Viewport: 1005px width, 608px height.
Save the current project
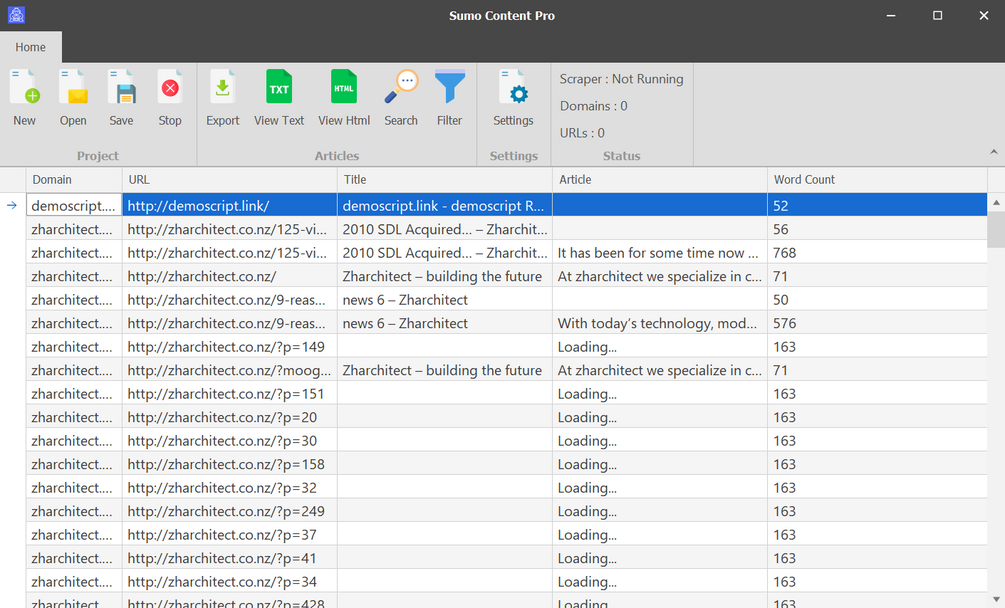(121, 98)
